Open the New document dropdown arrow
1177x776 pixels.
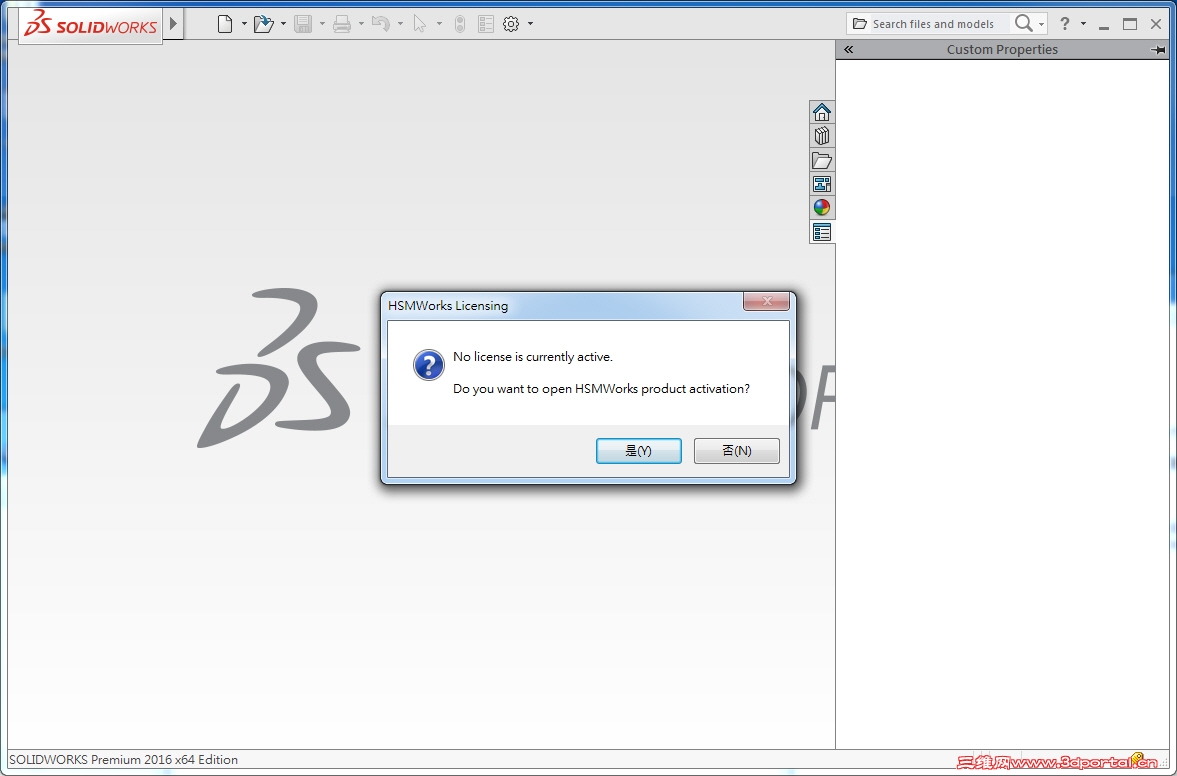pos(244,24)
